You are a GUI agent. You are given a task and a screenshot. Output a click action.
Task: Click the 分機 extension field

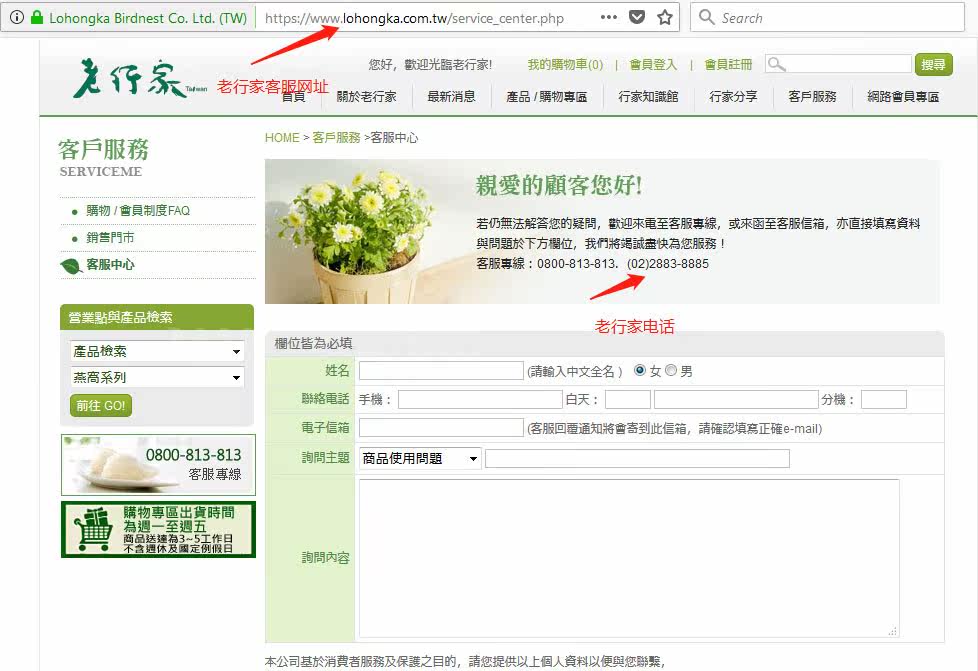[x=883, y=400]
